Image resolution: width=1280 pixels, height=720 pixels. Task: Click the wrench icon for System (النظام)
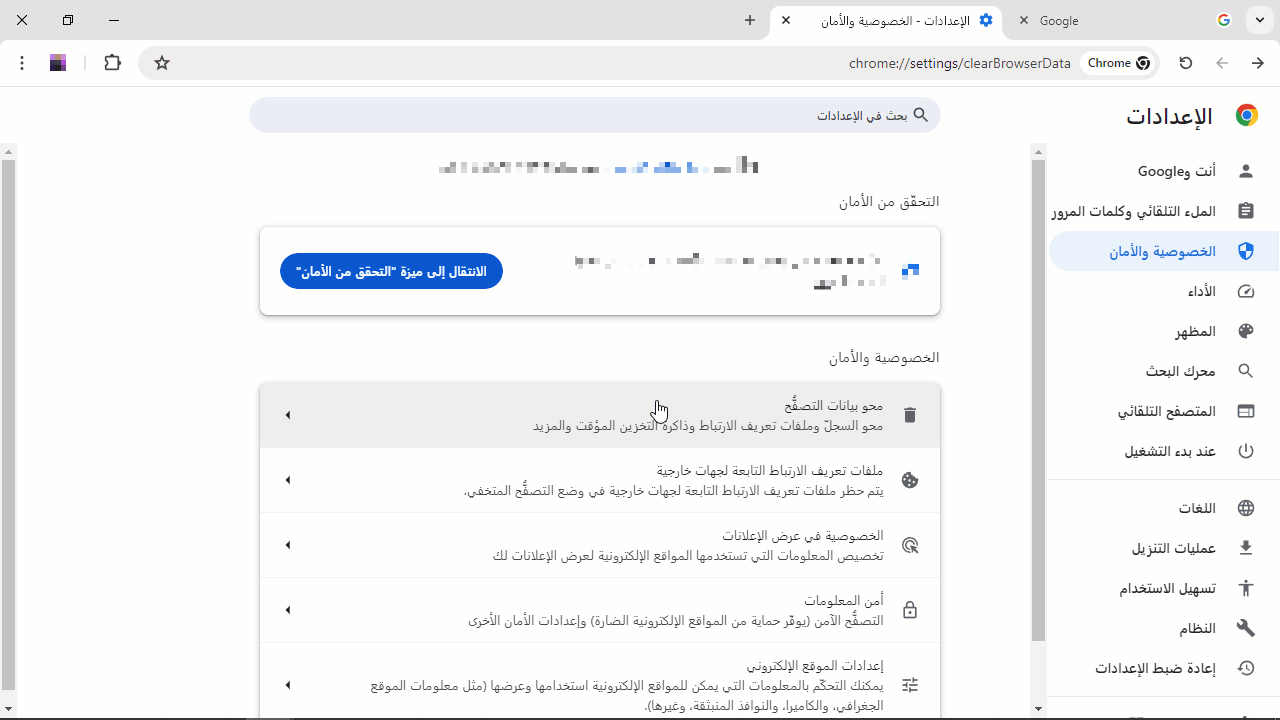click(1246, 628)
